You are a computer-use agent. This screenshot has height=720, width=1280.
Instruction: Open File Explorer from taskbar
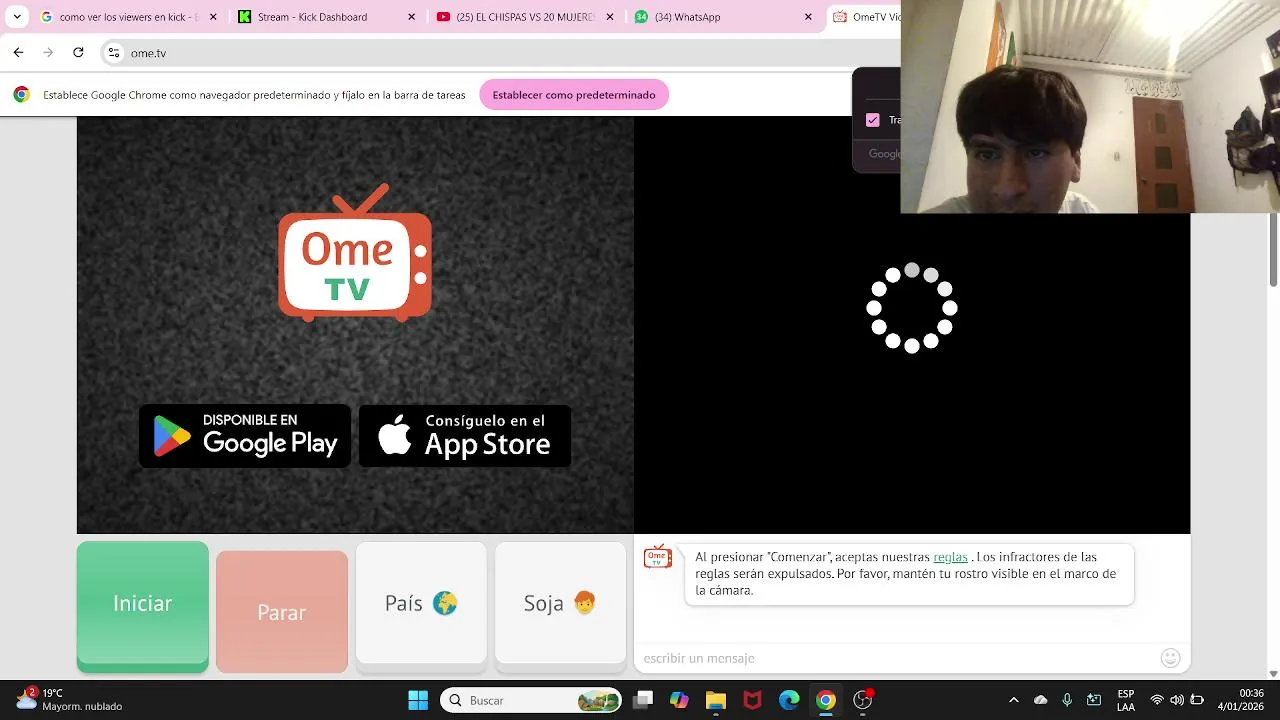point(715,700)
